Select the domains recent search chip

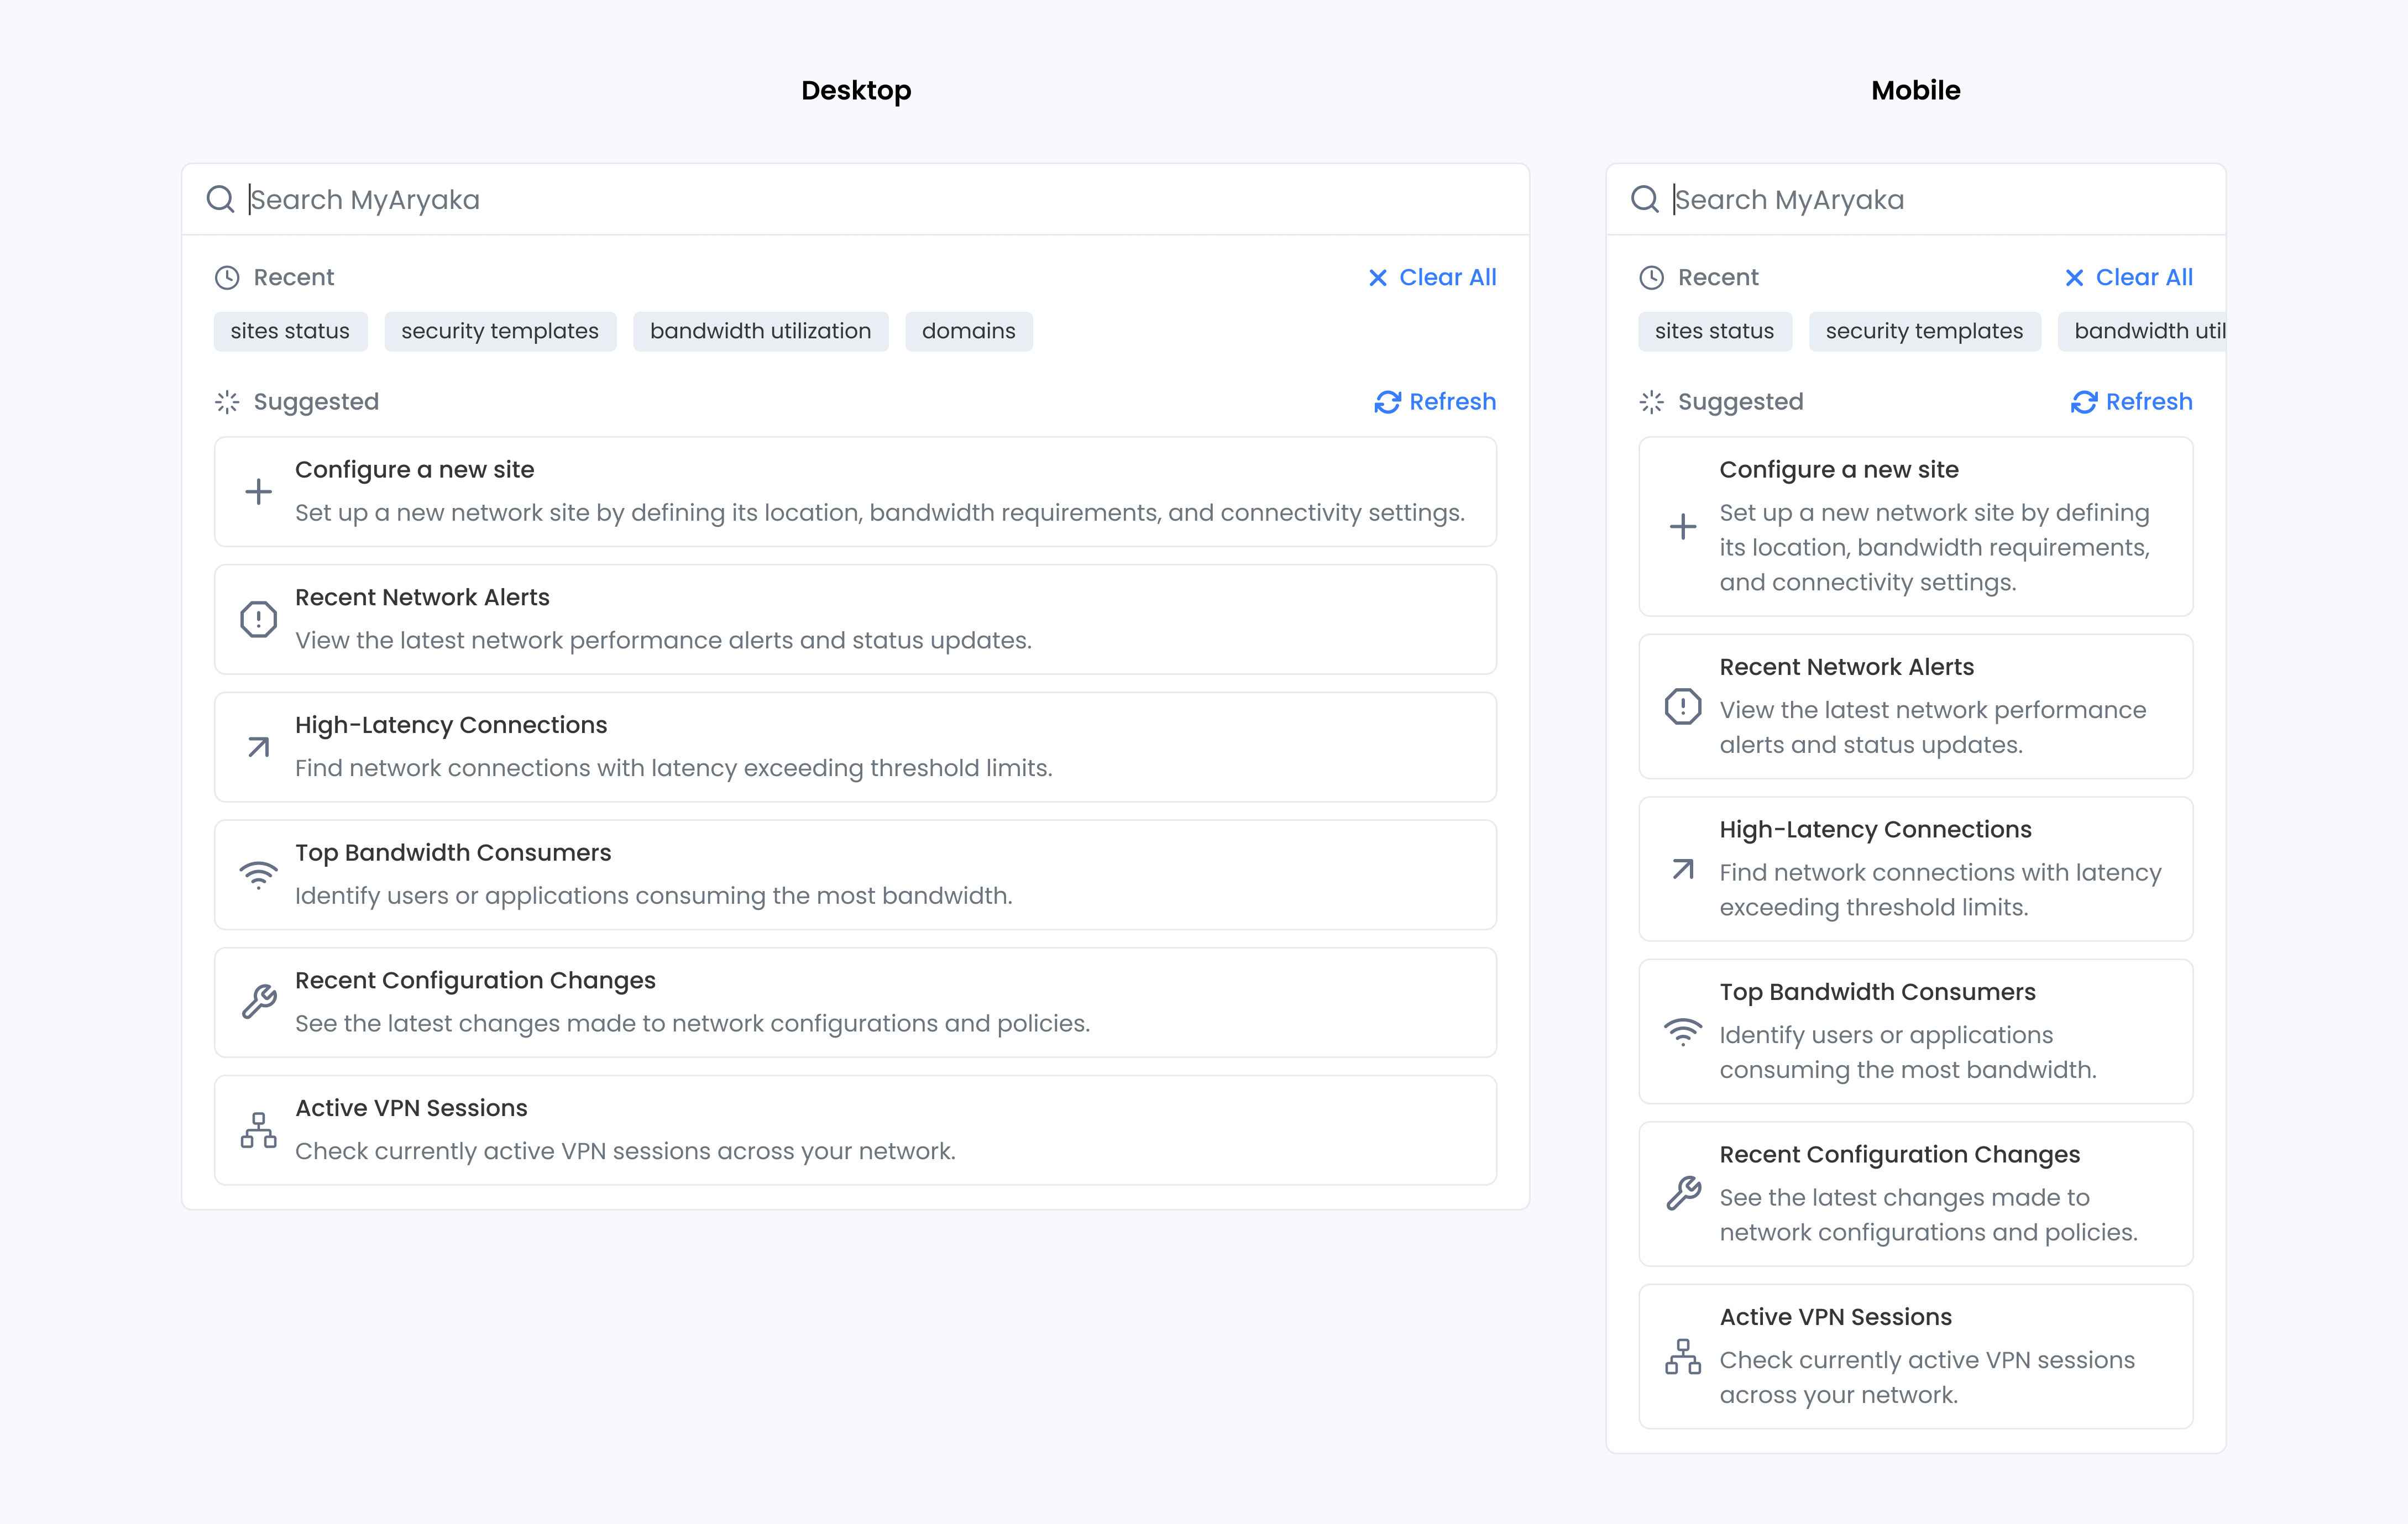(968, 331)
